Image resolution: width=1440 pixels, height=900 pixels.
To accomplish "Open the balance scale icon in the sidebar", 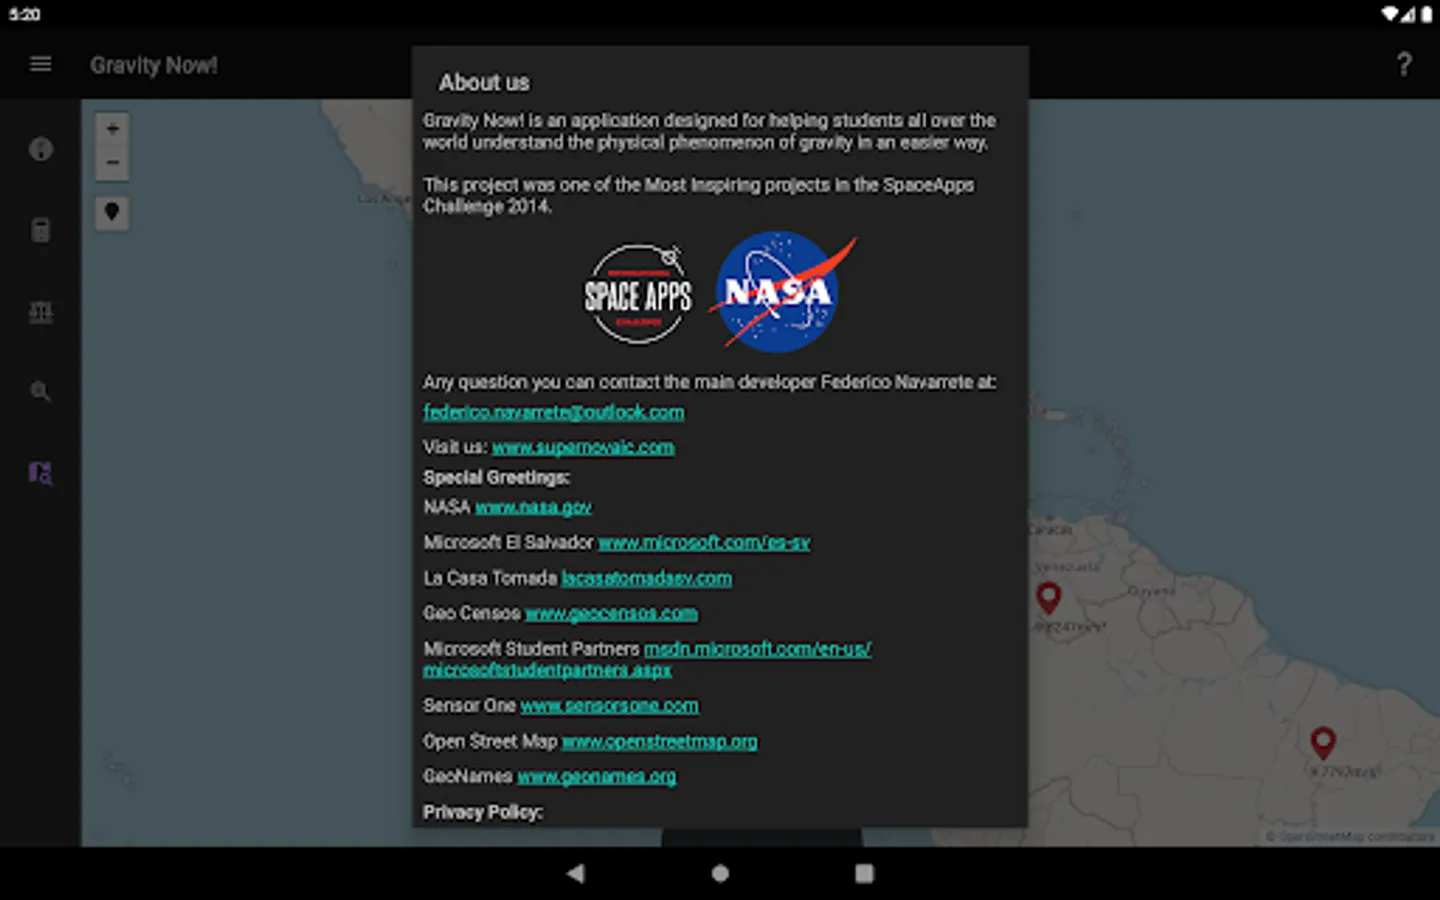I will coord(41,312).
